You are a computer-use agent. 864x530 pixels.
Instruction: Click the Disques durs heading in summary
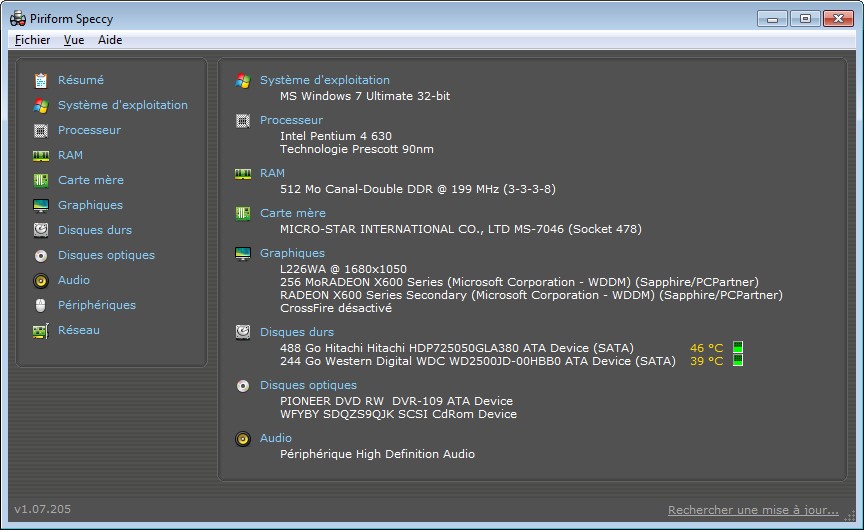click(296, 332)
